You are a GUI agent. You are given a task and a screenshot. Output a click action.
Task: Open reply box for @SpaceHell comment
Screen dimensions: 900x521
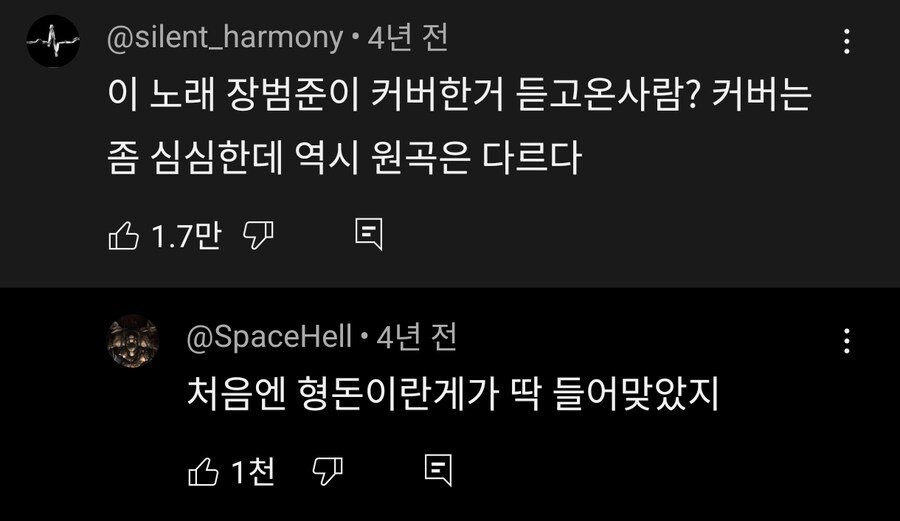(x=438, y=469)
